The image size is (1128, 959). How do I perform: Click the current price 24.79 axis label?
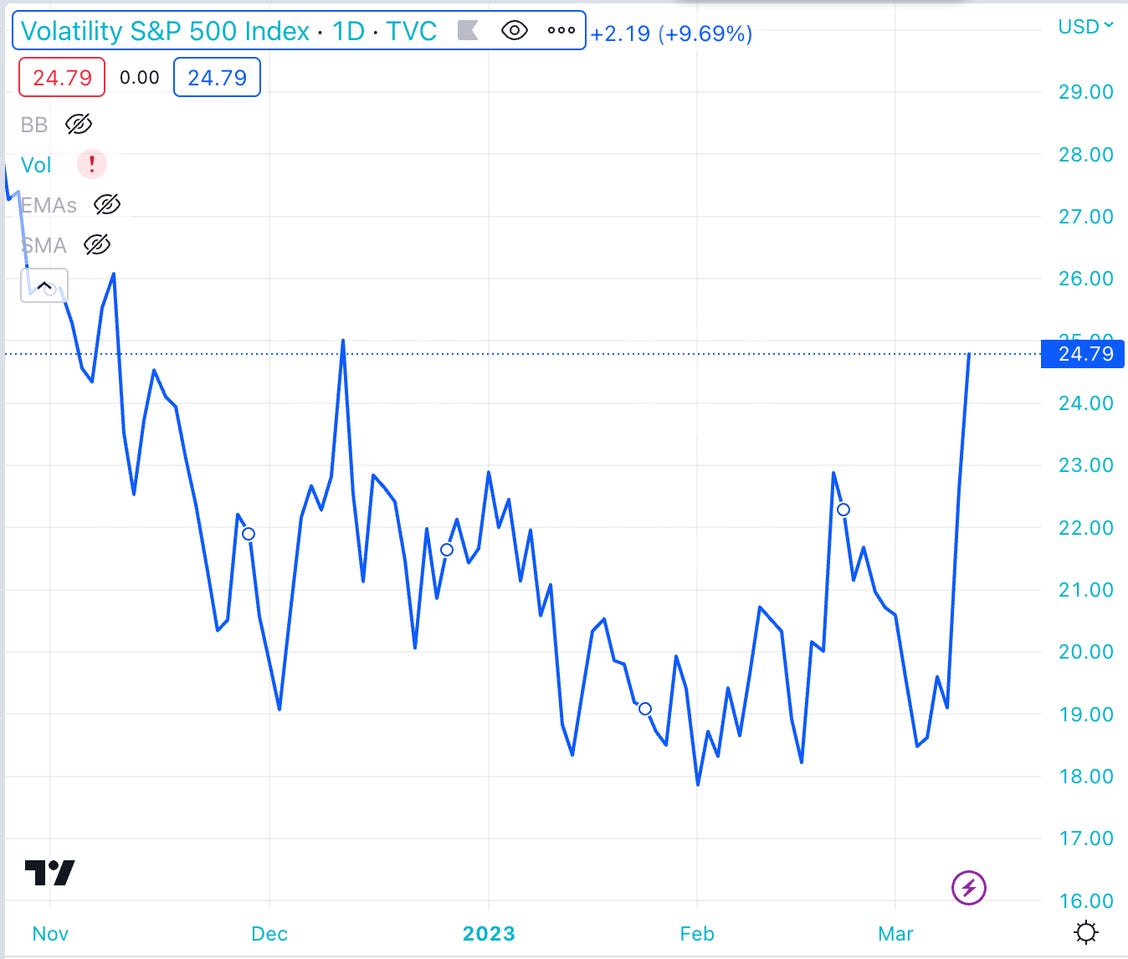point(1083,353)
